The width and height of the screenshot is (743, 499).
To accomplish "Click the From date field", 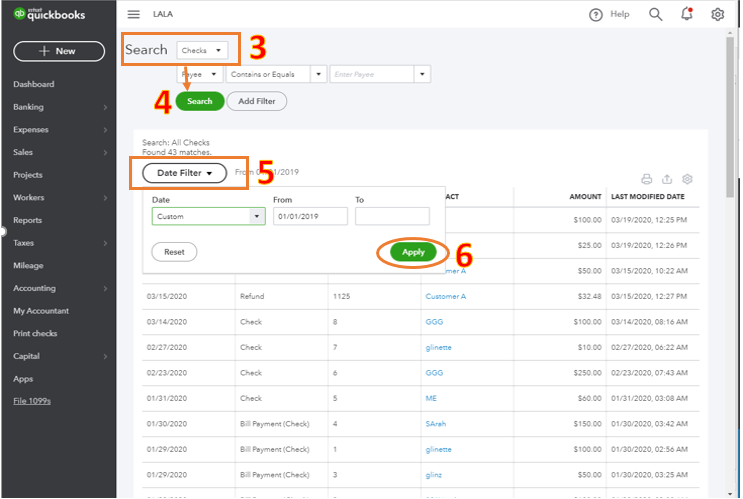I will (x=310, y=217).
